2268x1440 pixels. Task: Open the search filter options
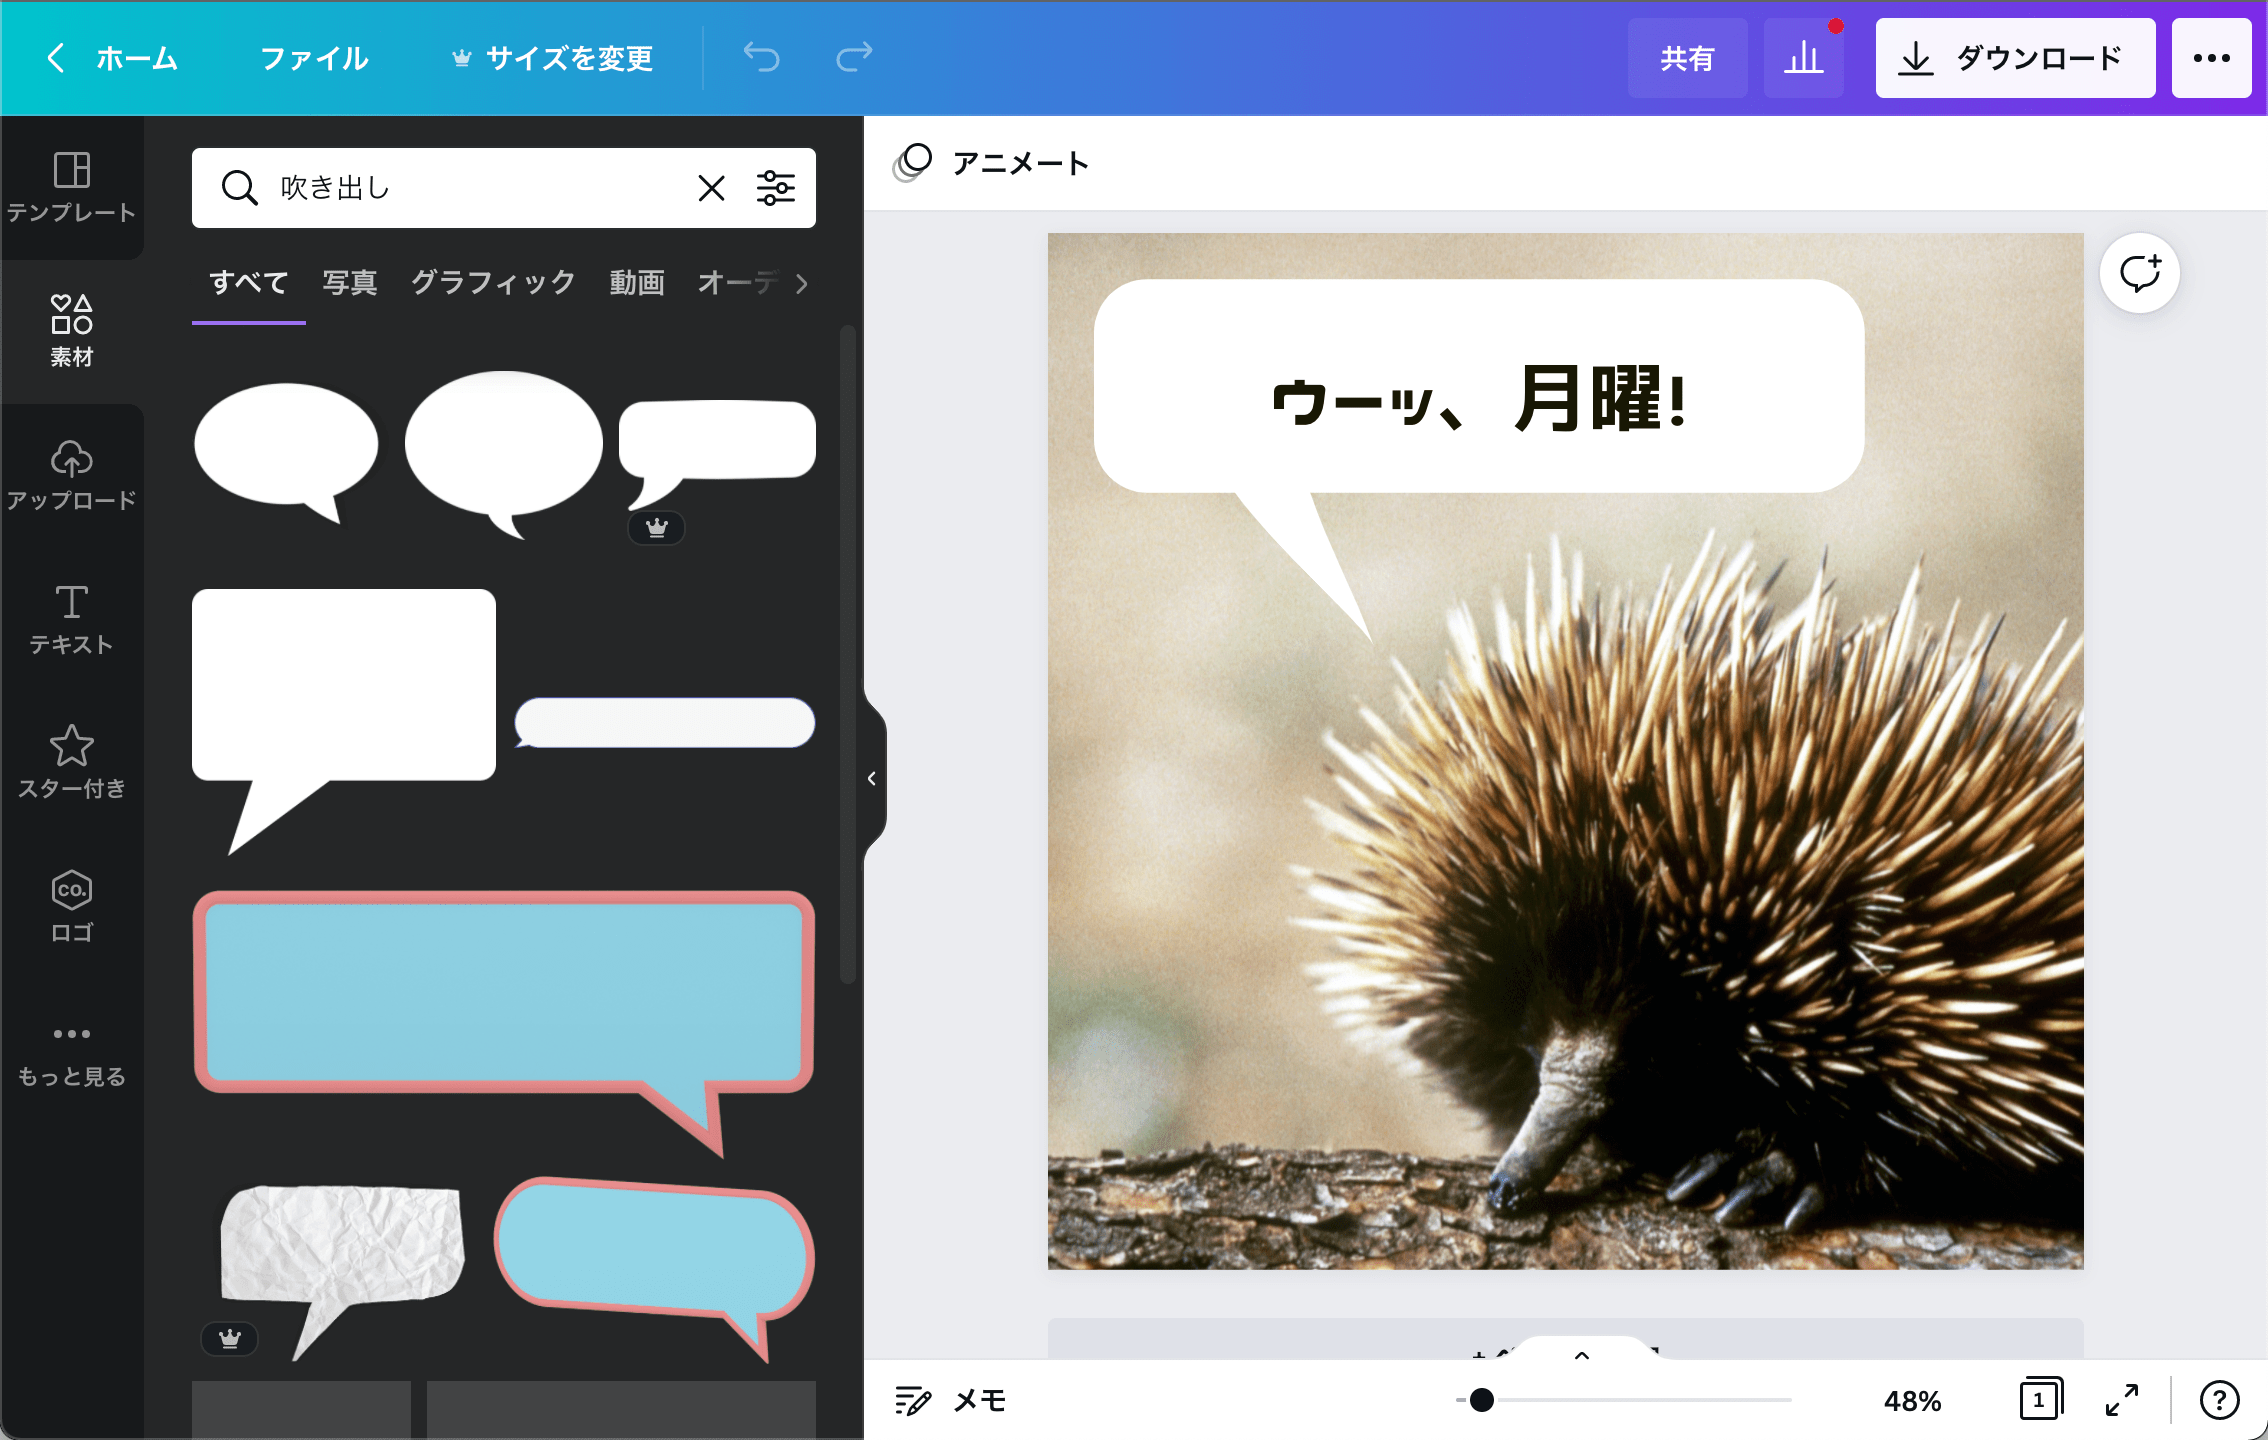pos(777,187)
